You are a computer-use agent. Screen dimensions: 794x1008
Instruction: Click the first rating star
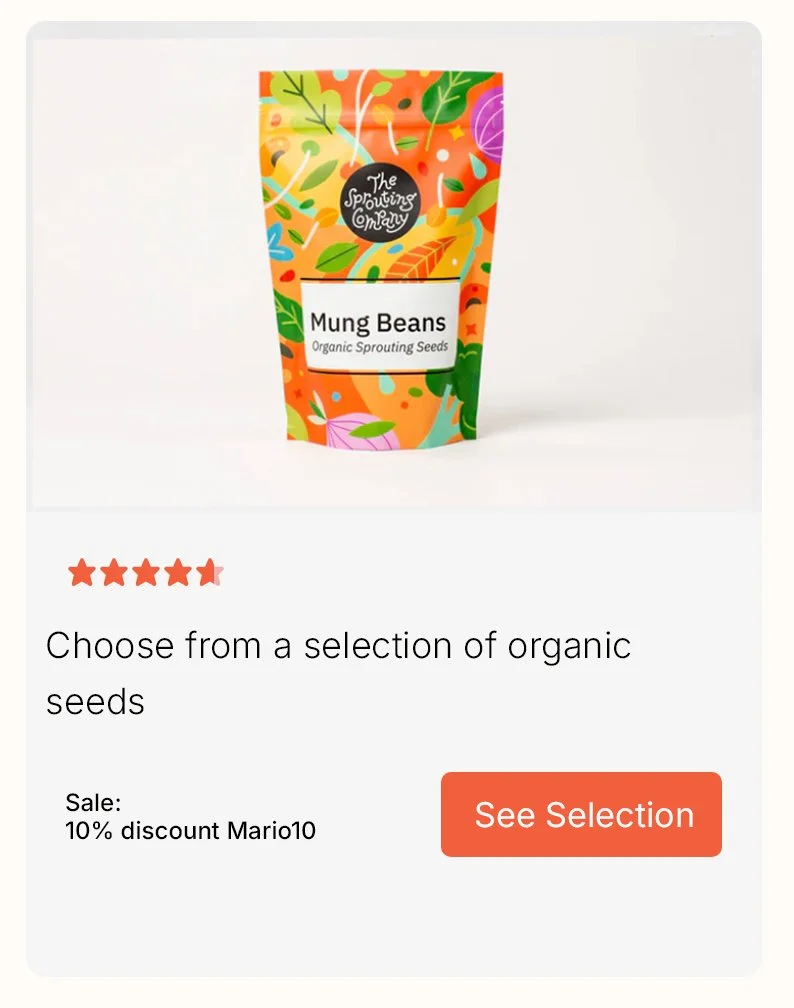click(82, 572)
